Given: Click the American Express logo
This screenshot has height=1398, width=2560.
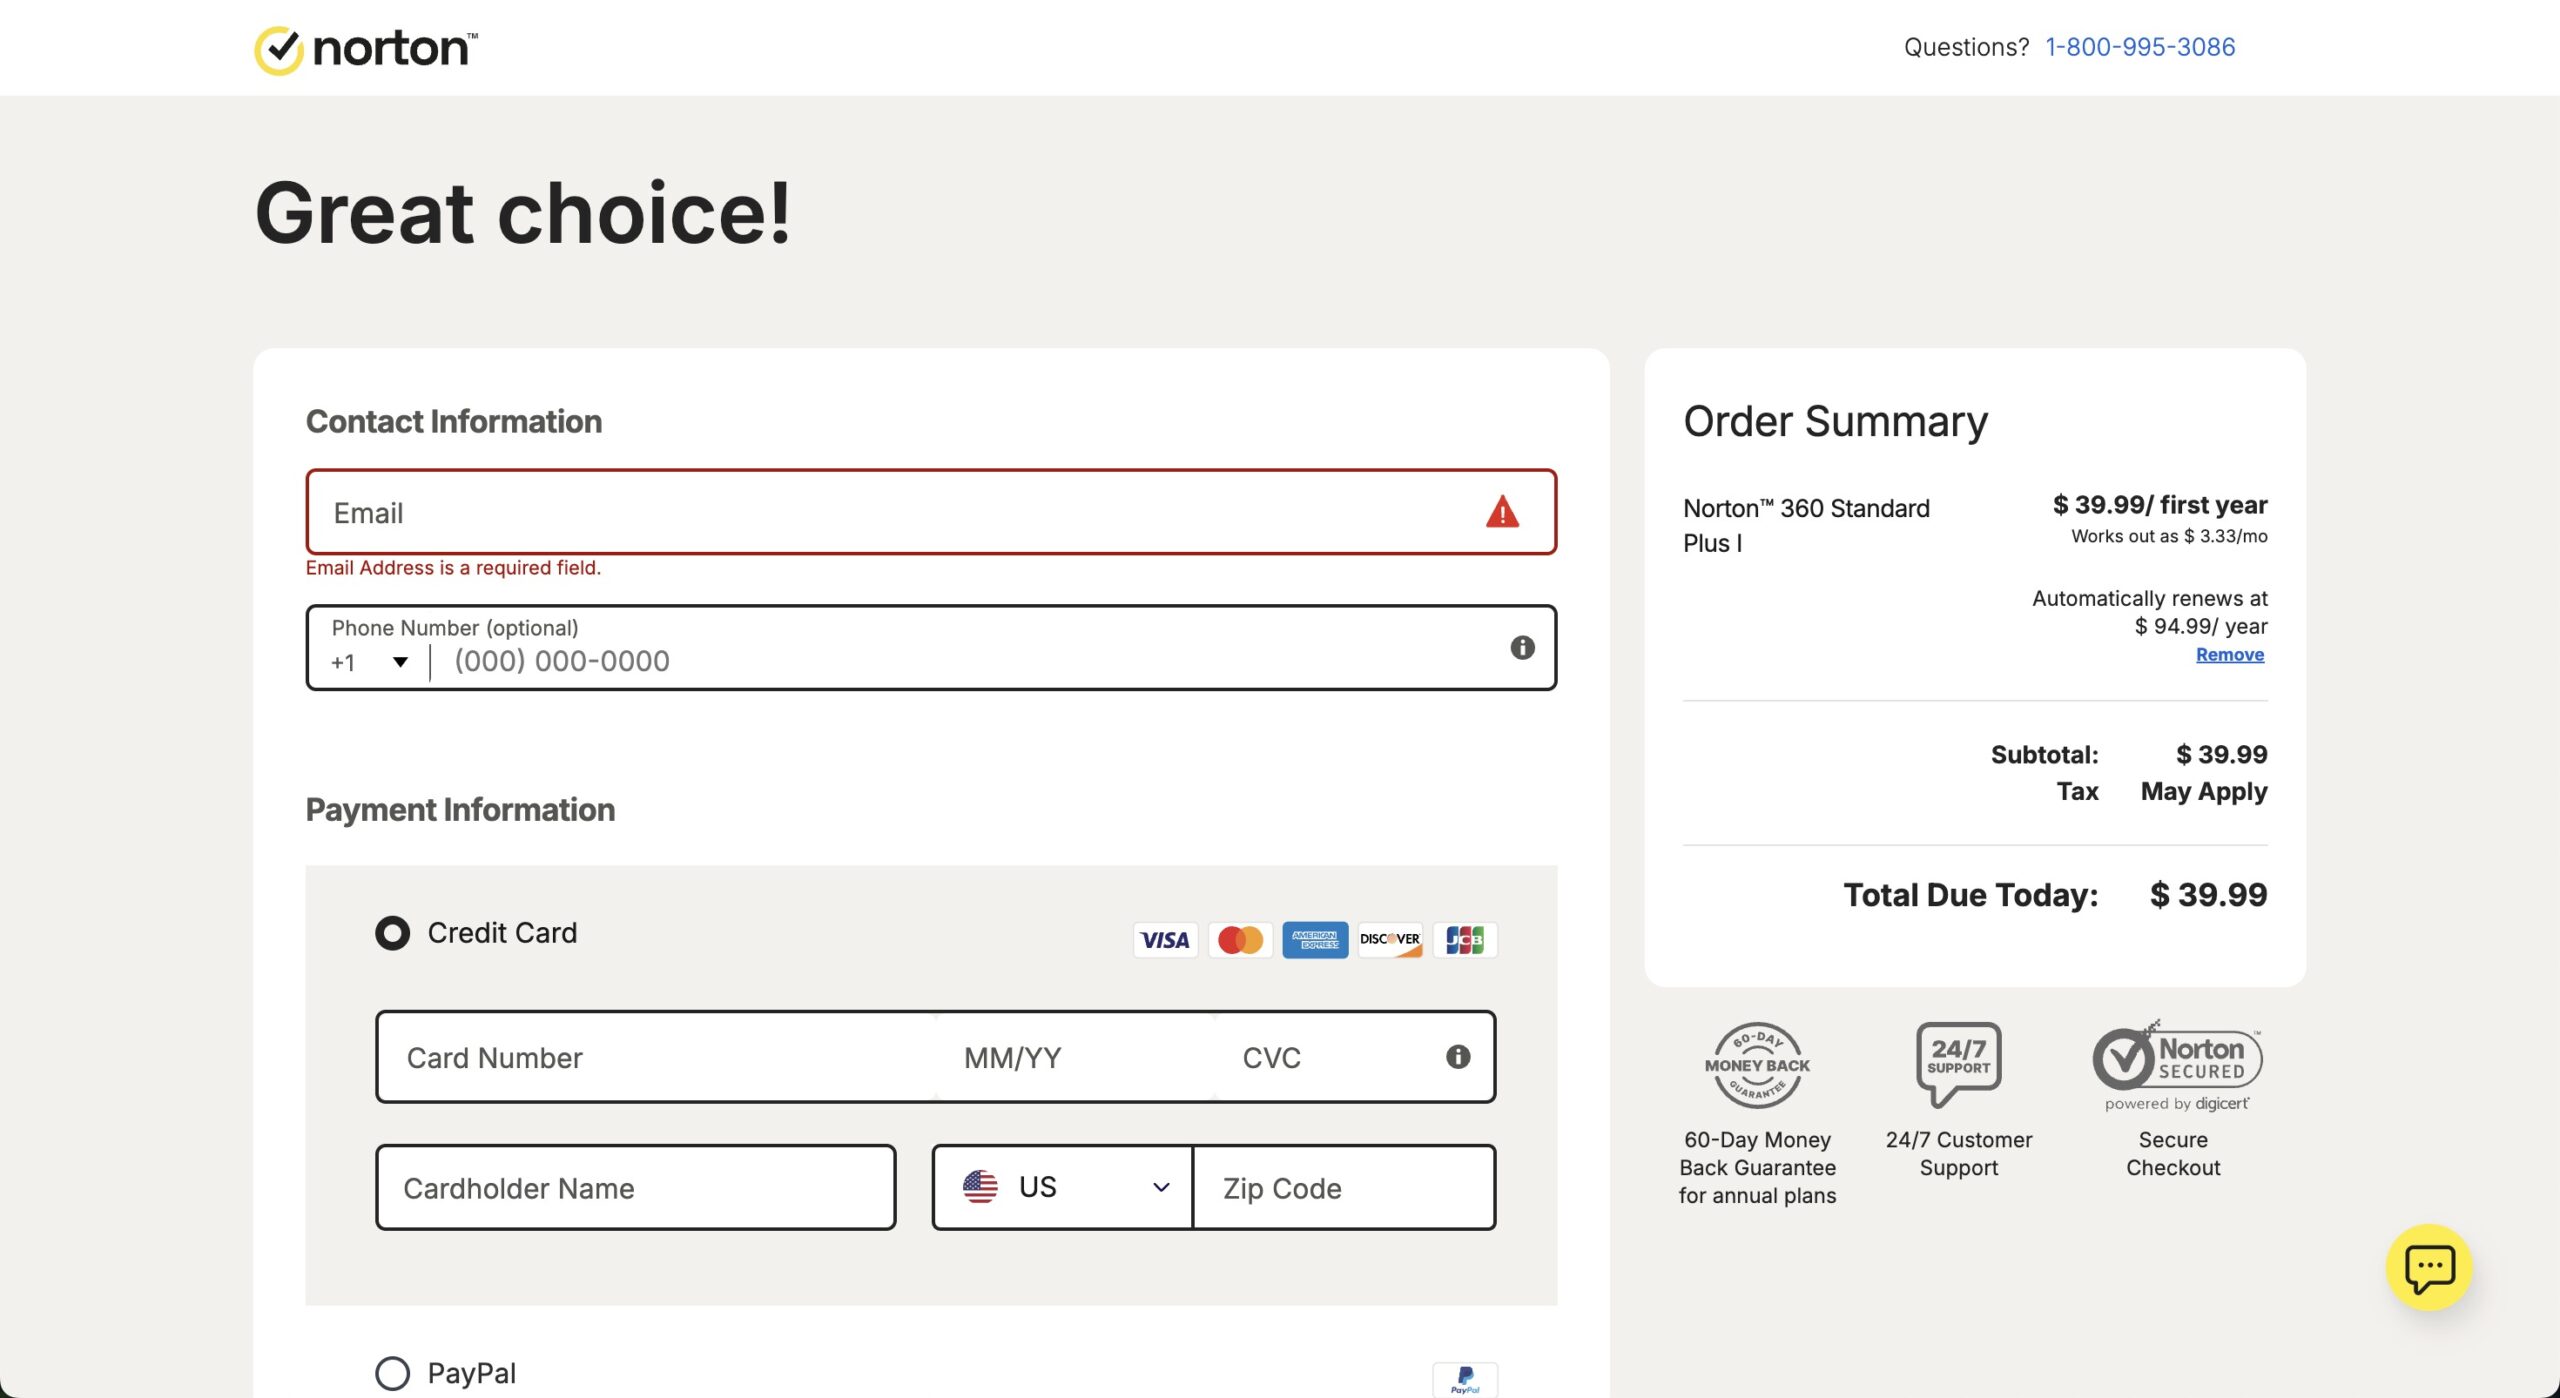Looking at the screenshot, I should [x=1315, y=940].
